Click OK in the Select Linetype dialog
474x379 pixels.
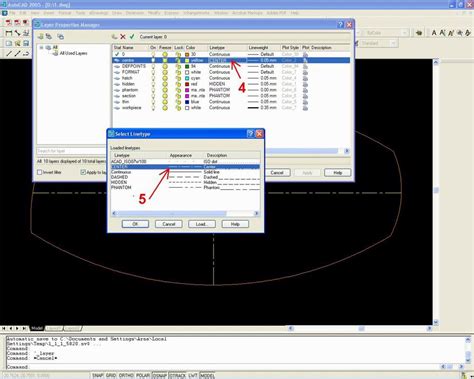135,224
